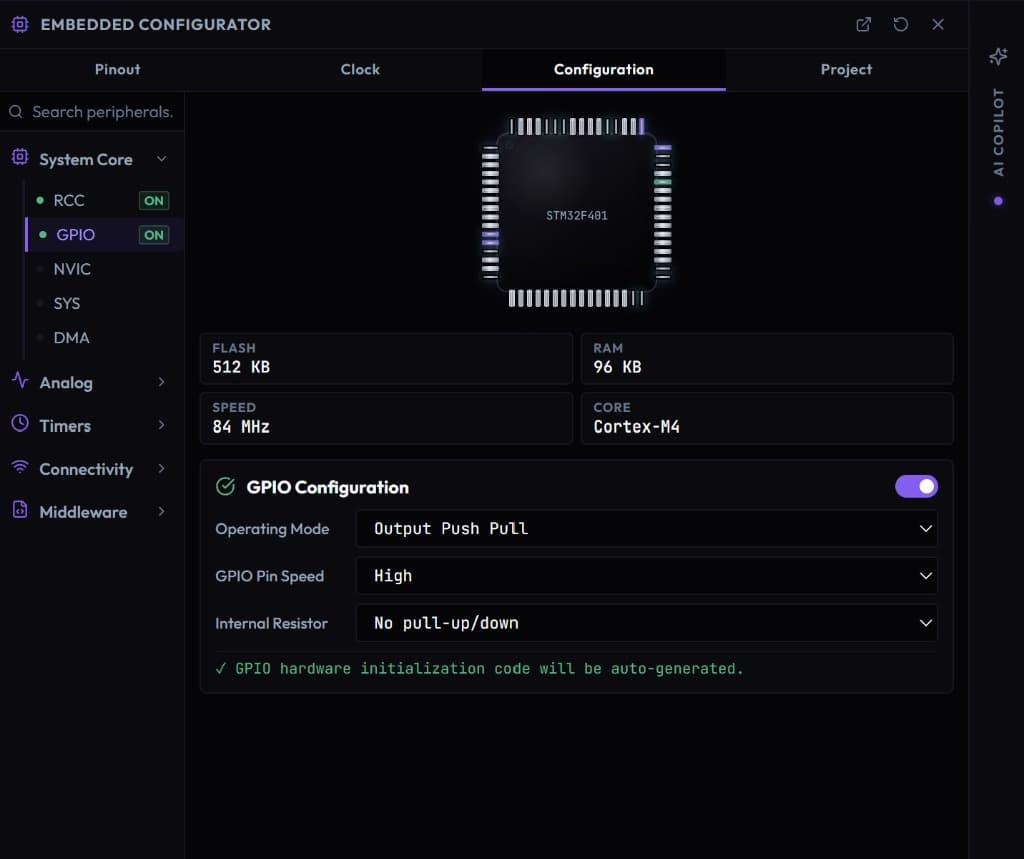Click the SPEED 84 MHz info card
This screenshot has height=859, width=1024.
(x=387, y=418)
